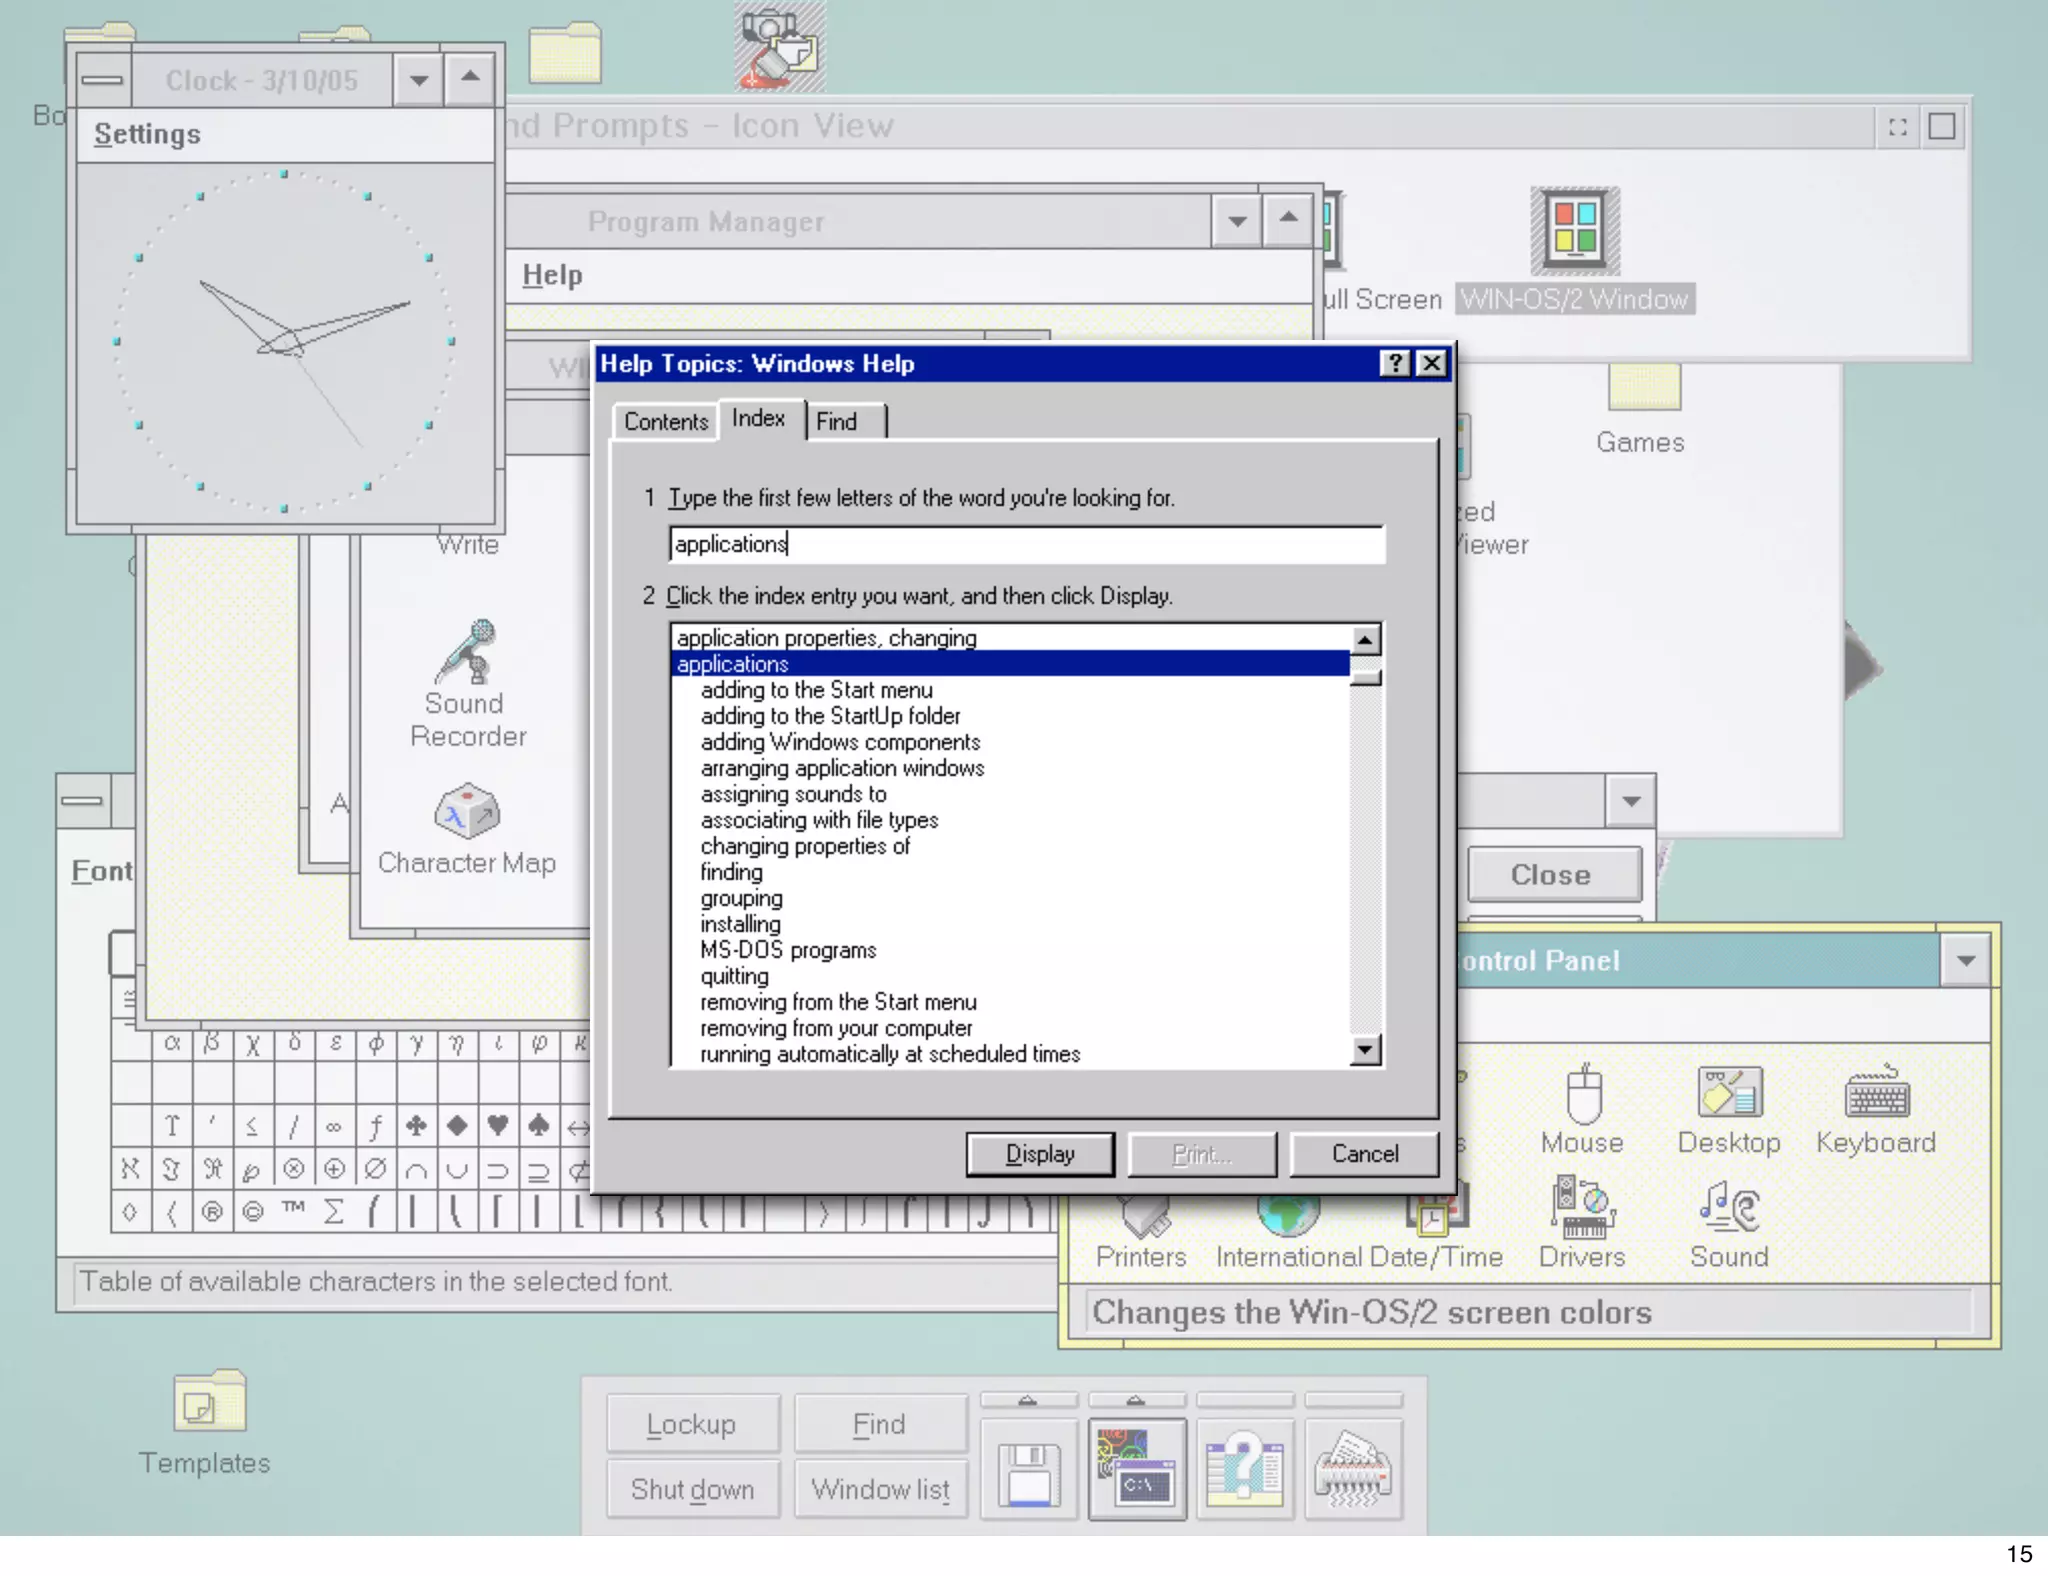Open the Templates folder on the desktop

point(208,1401)
